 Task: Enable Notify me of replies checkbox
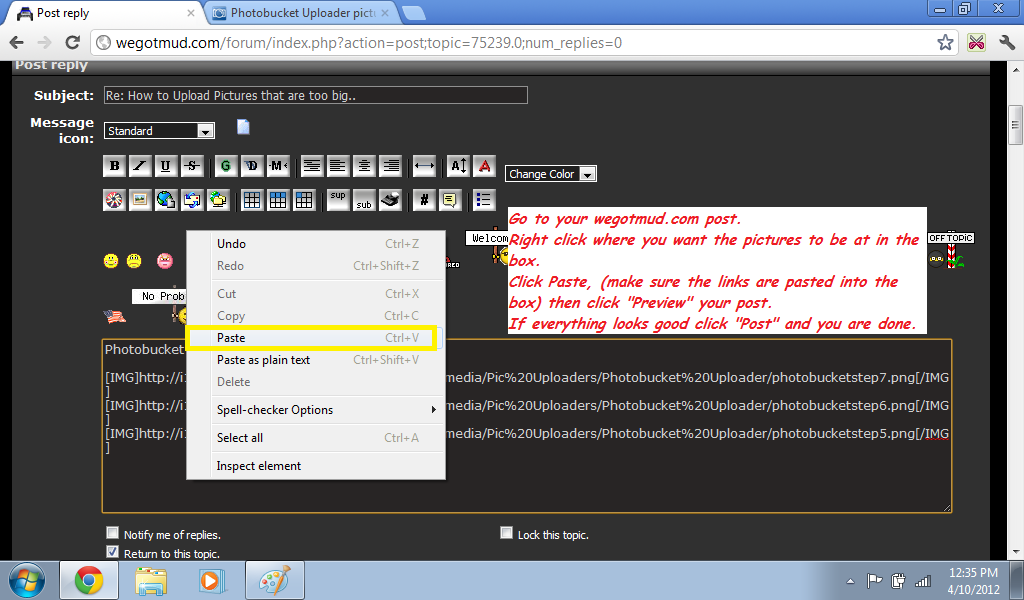(x=111, y=534)
